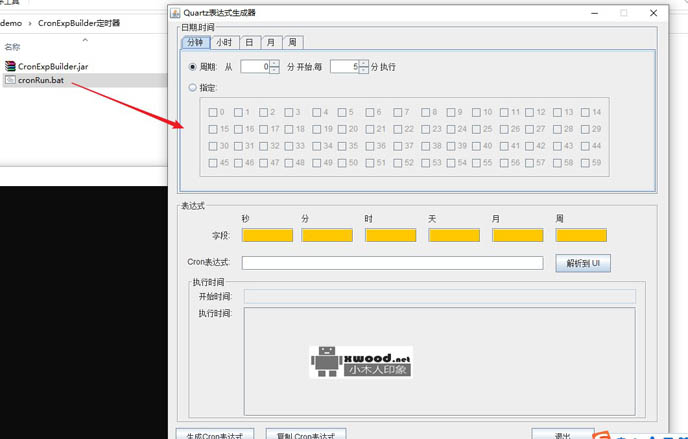The width and height of the screenshot is (688, 439).
Task: Decrease the every-N-minutes interval spinner
Action: pos(363,70)
